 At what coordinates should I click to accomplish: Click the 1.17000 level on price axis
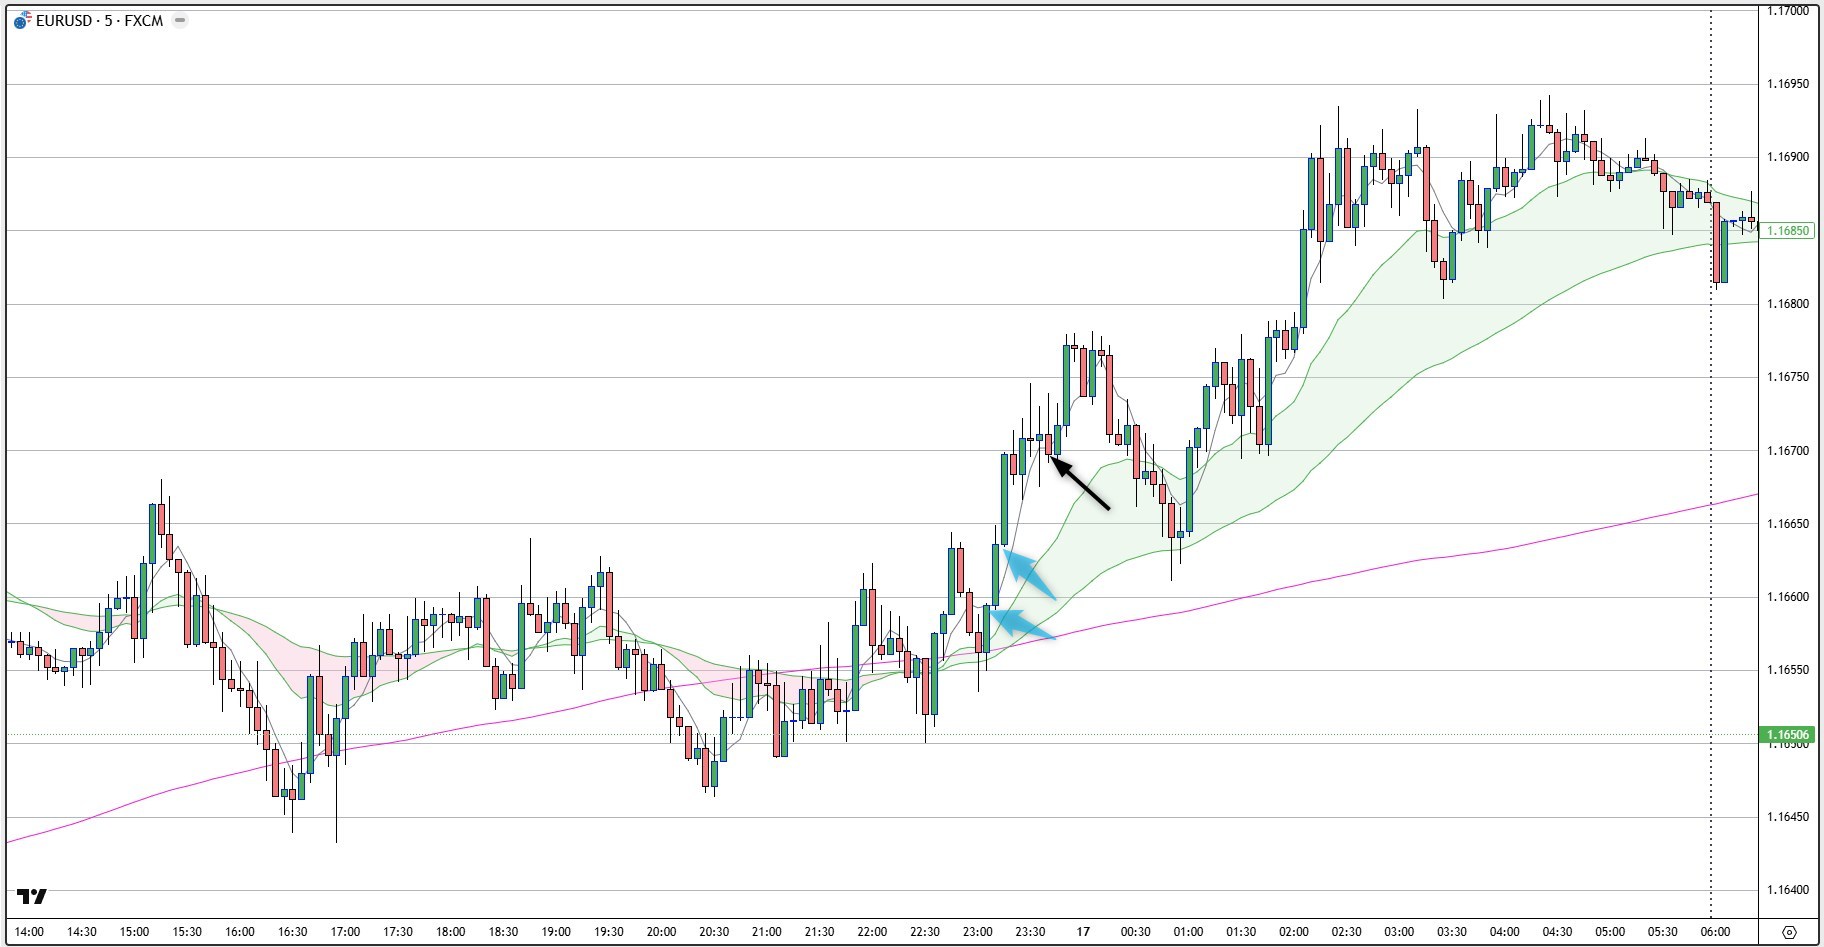[x=1787, y=11]
